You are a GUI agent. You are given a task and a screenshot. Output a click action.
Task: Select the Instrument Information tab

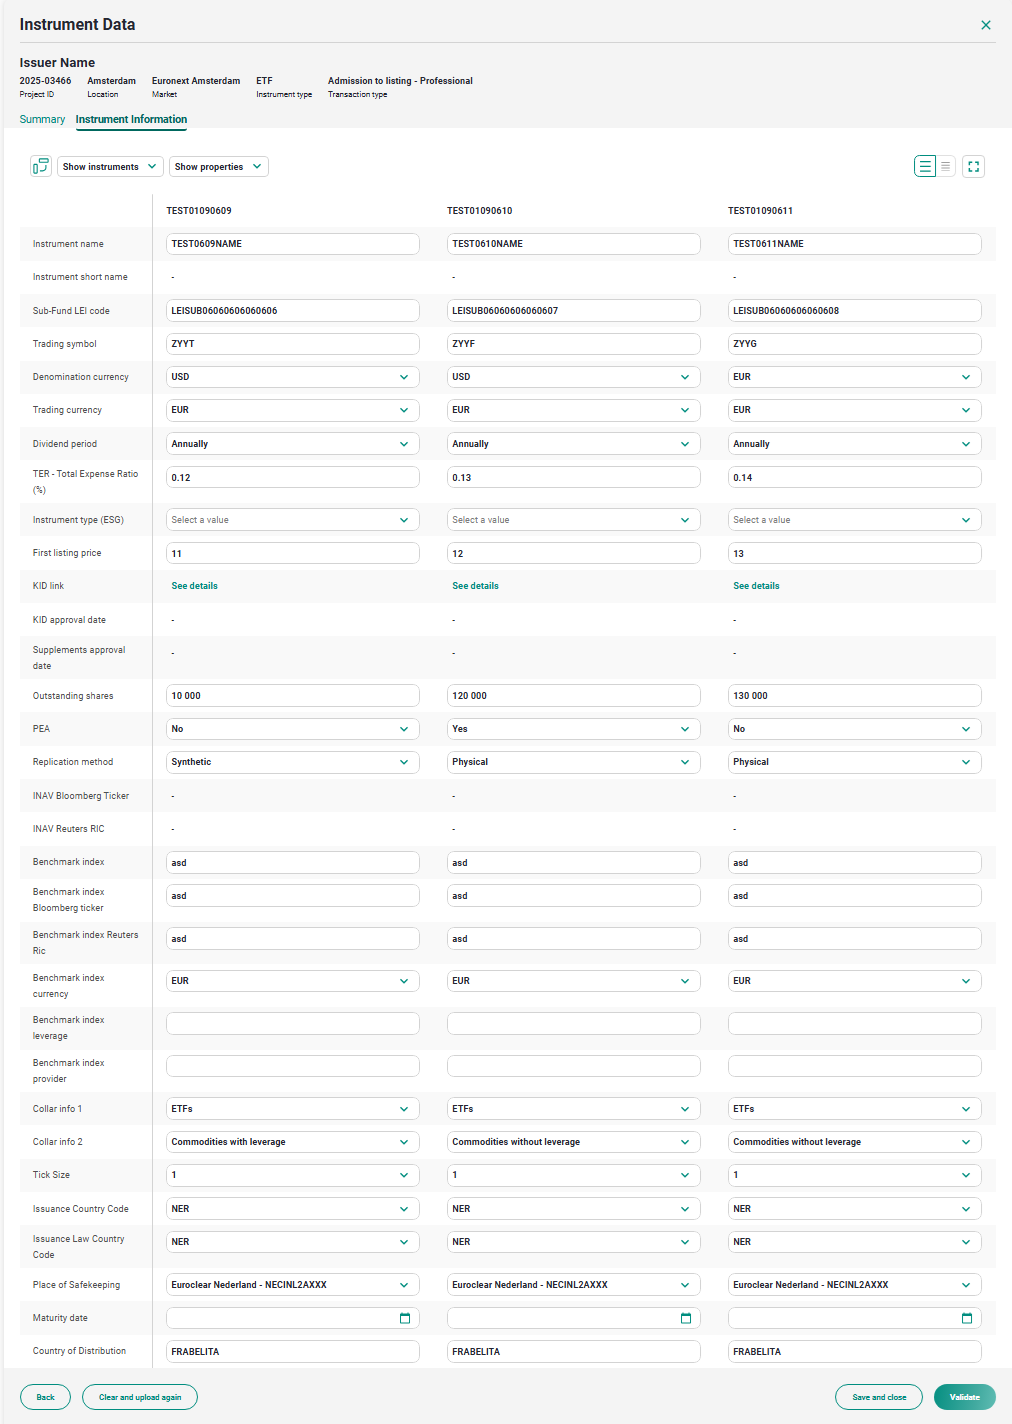tap(131, 119)
